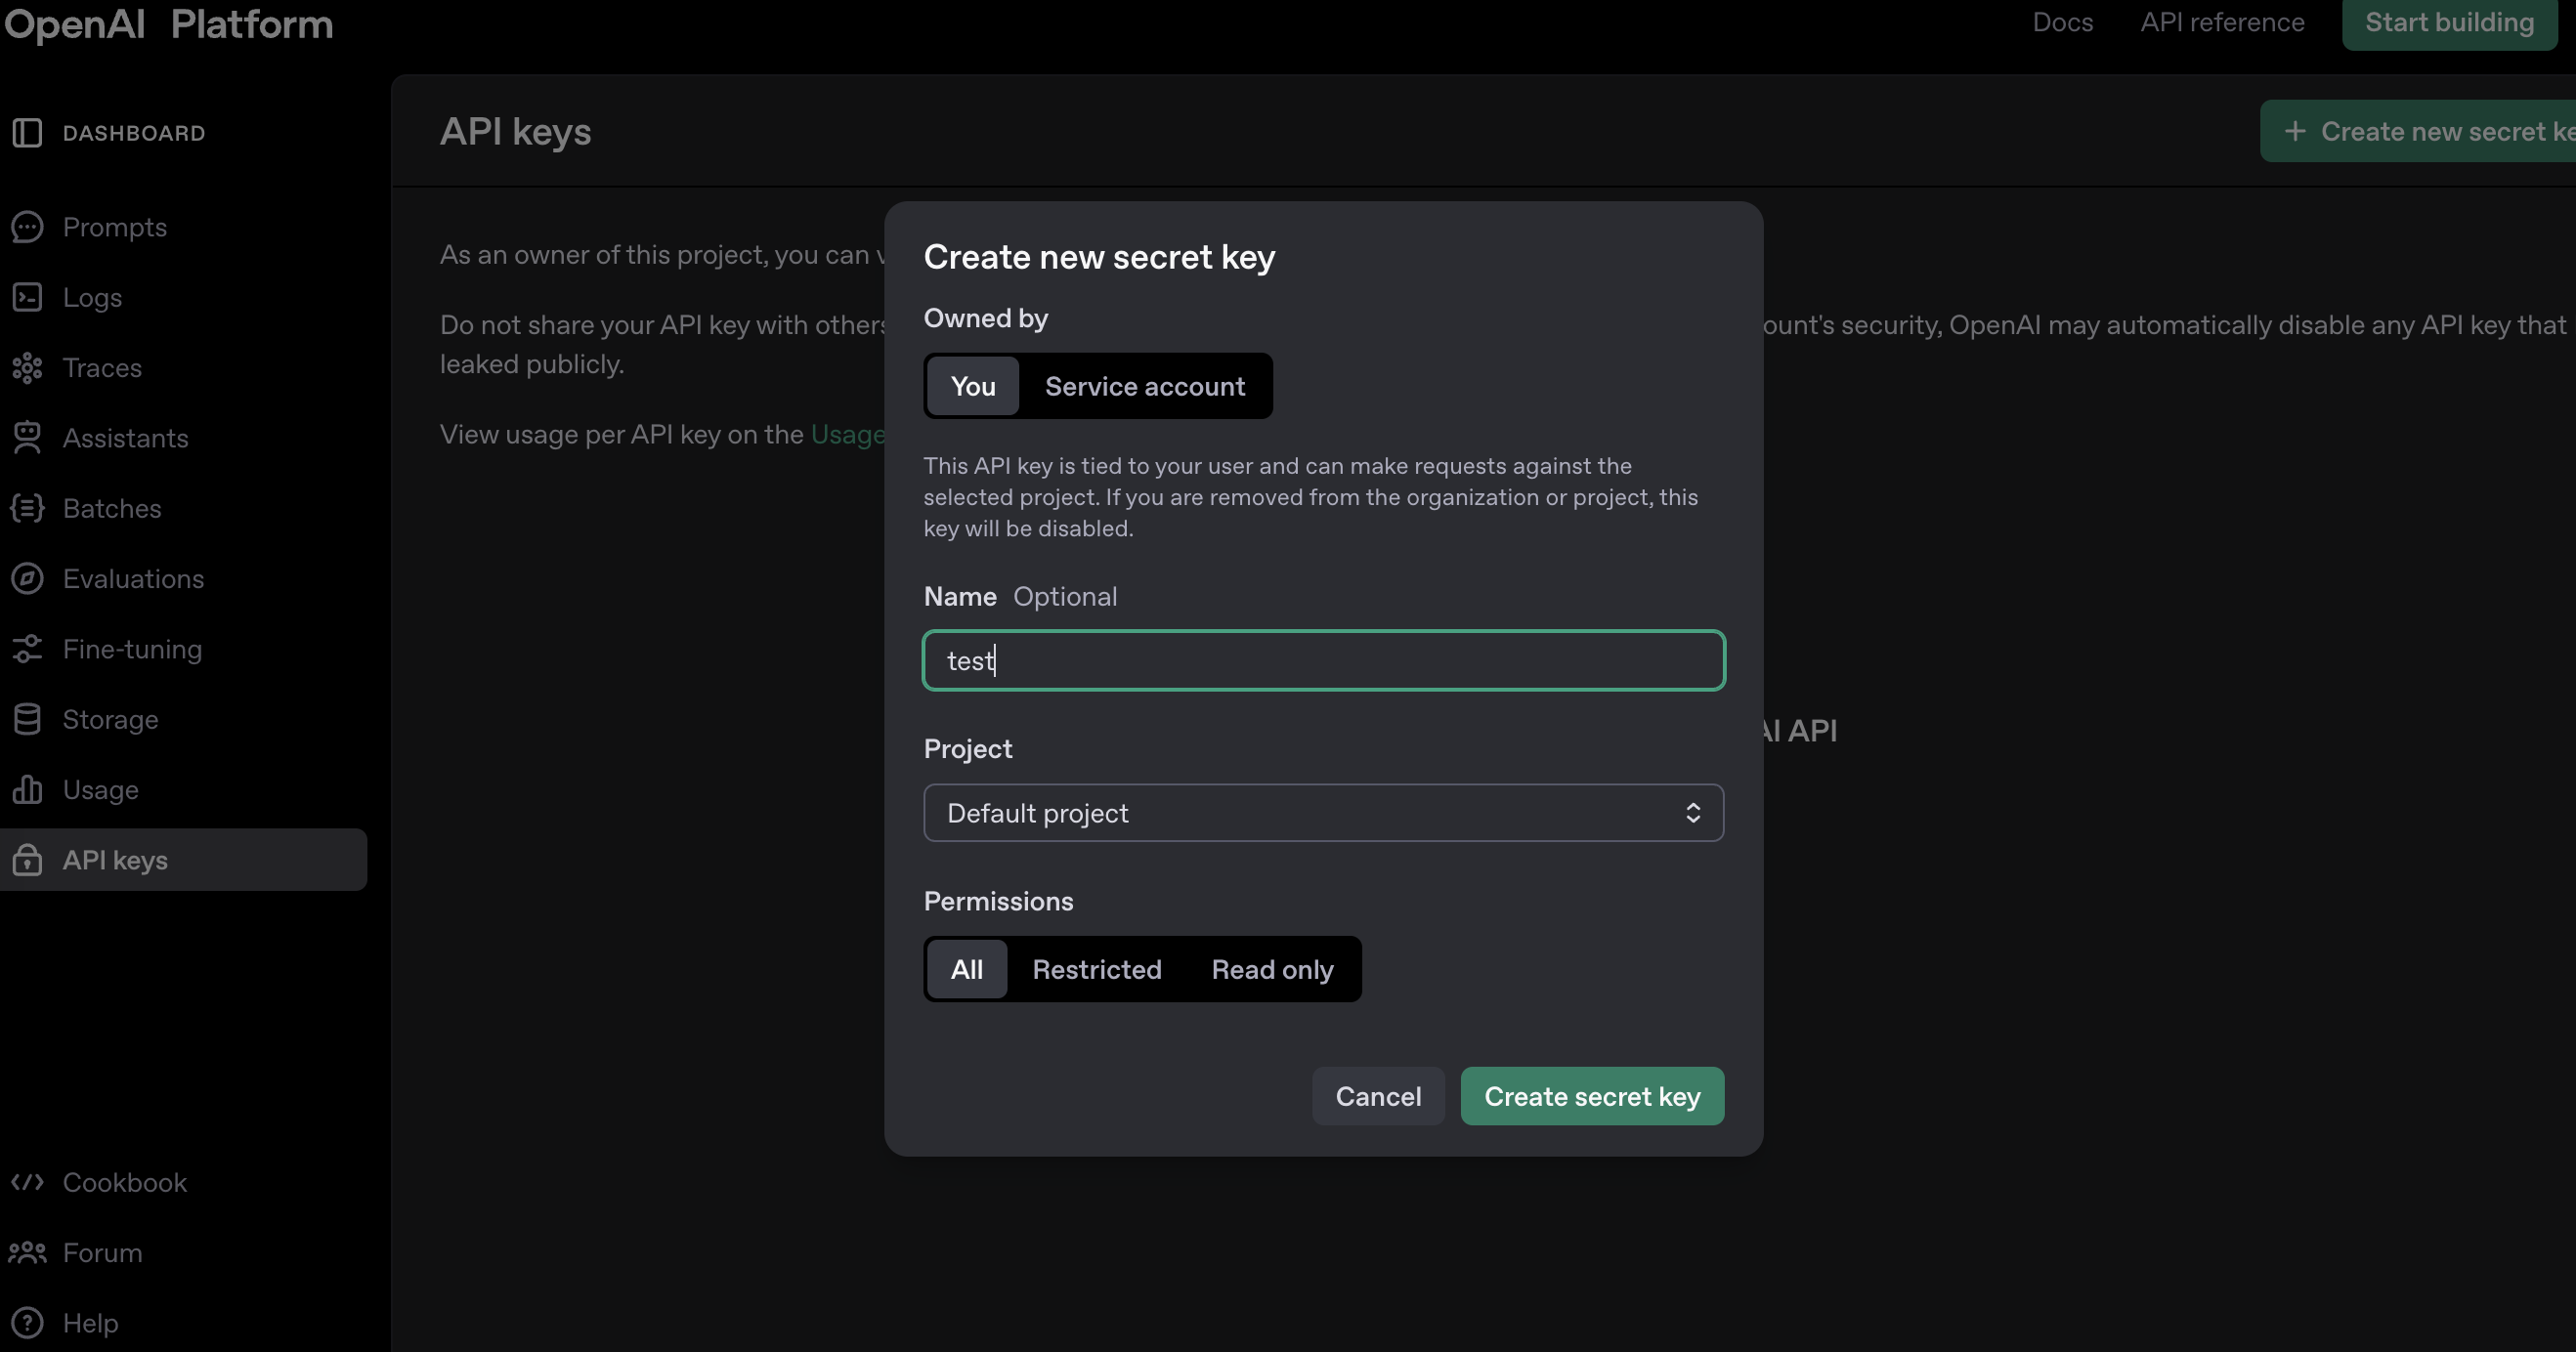The width and height of the screenshot is (2576, 1352).
Task: Open the Usage sidebar item
Action: pyautogui.click(x=100, y=790)
